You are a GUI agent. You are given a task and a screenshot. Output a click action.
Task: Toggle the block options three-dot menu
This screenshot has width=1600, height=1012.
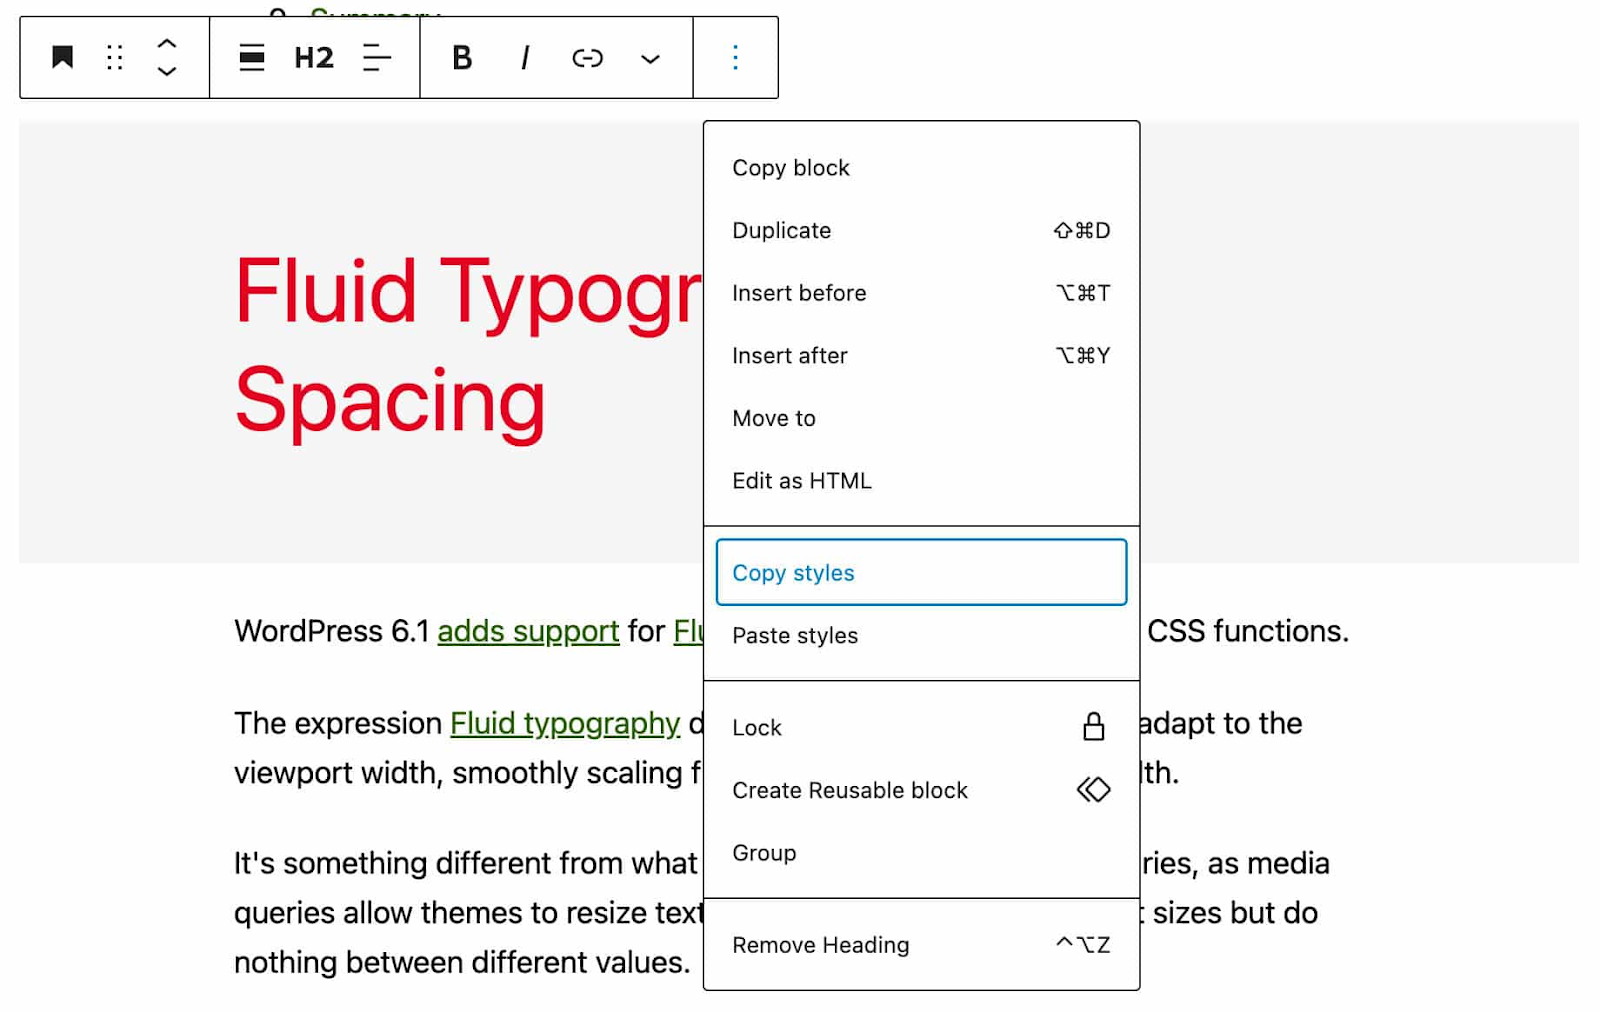pyautogui.click(x=735, y=58)
